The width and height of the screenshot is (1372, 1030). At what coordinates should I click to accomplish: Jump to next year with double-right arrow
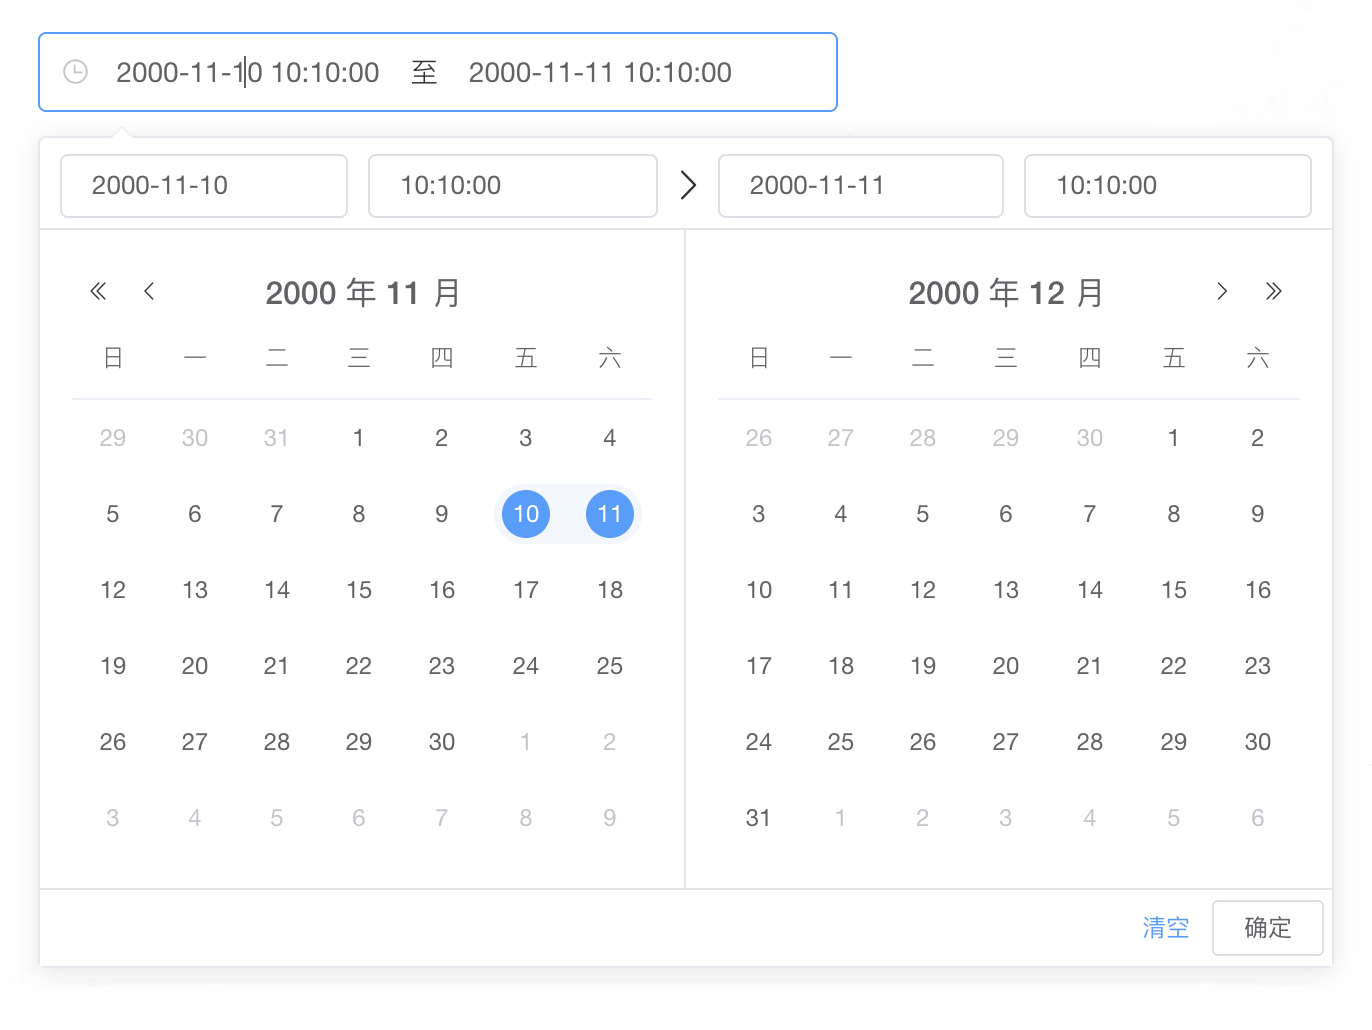pos(1273,291)
